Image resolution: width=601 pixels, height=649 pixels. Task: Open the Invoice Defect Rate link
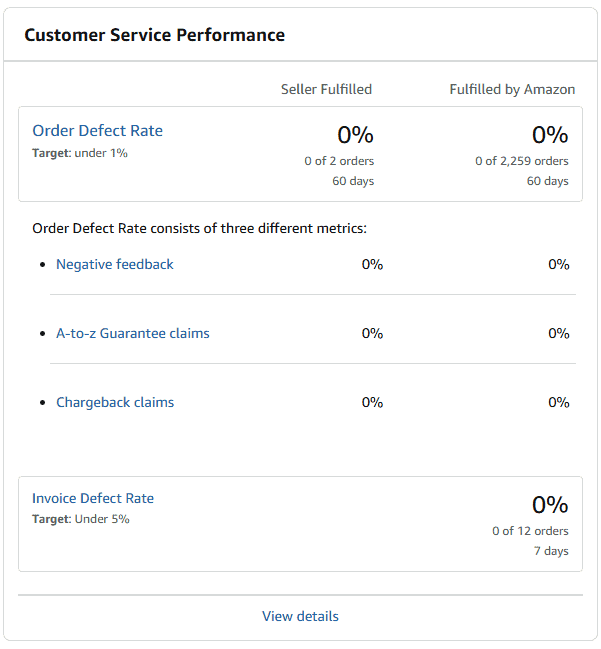pos(93,498)
